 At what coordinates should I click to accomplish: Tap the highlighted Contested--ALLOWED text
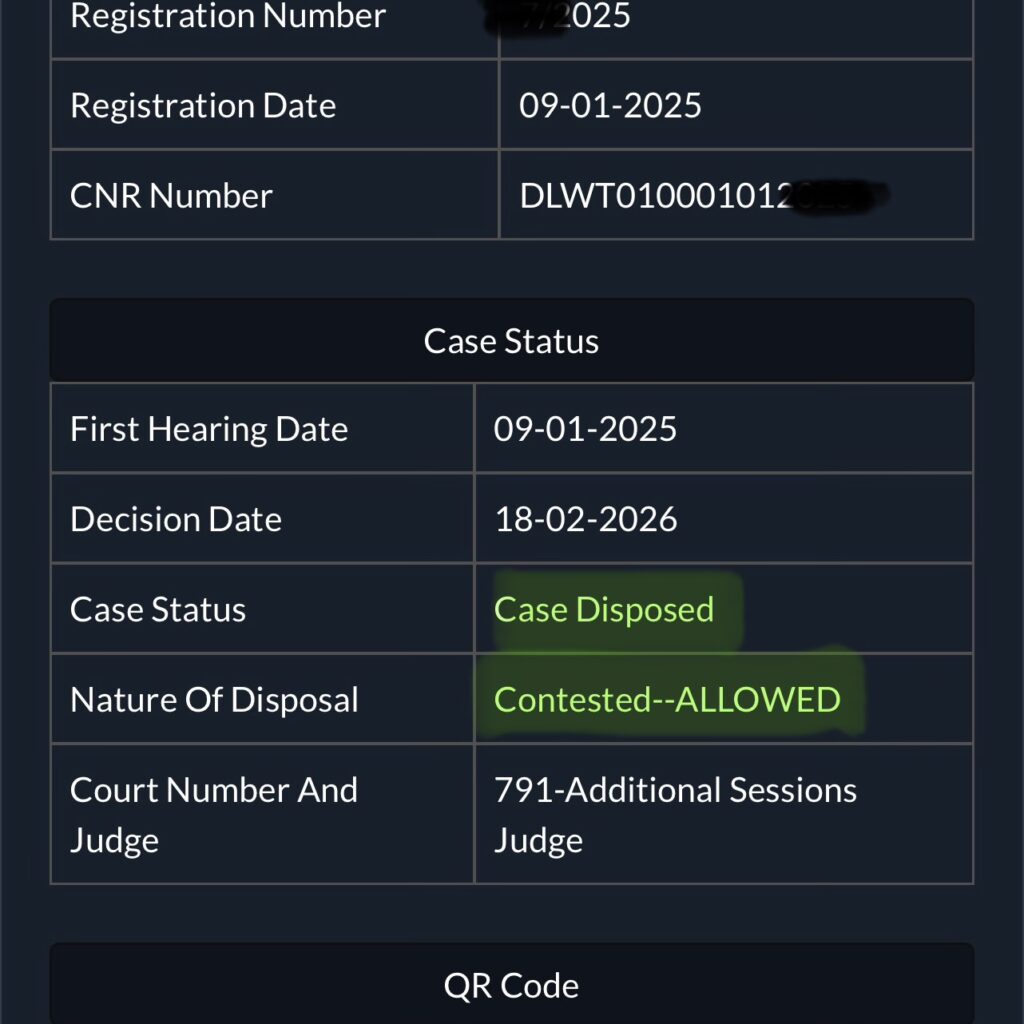tap(667, 700)
